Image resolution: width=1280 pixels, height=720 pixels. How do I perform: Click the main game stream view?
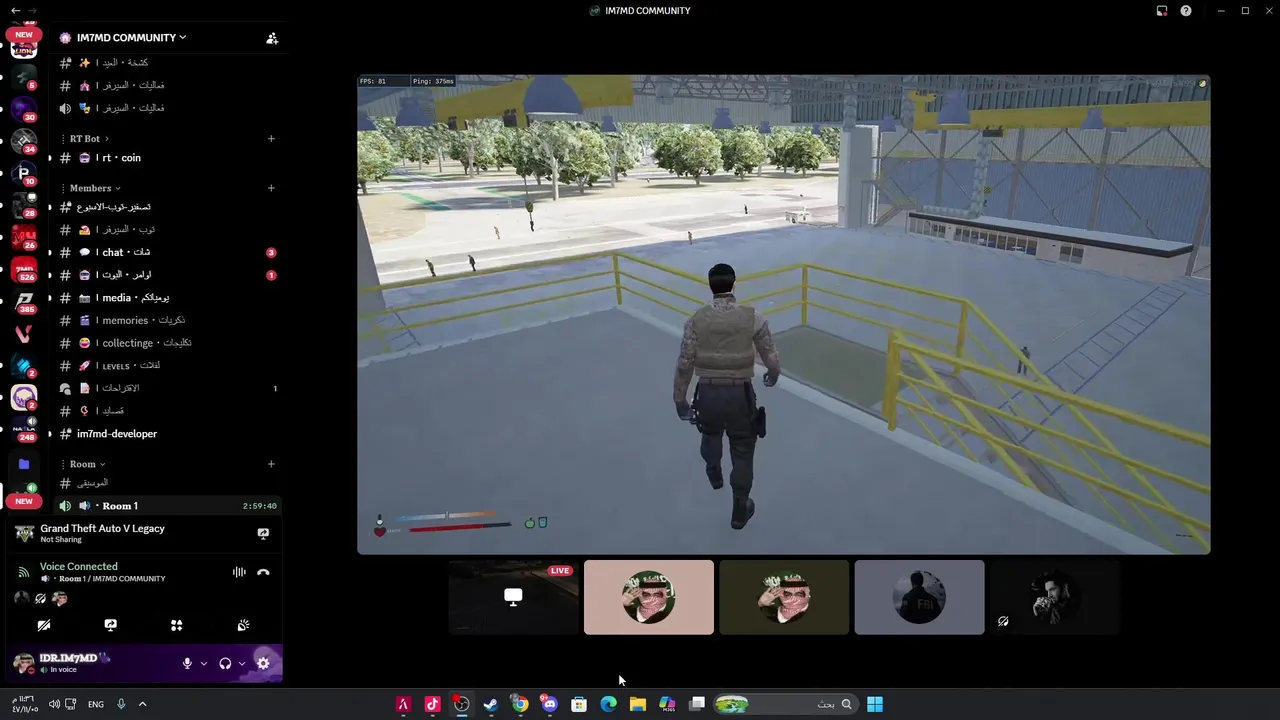[784, 315]
